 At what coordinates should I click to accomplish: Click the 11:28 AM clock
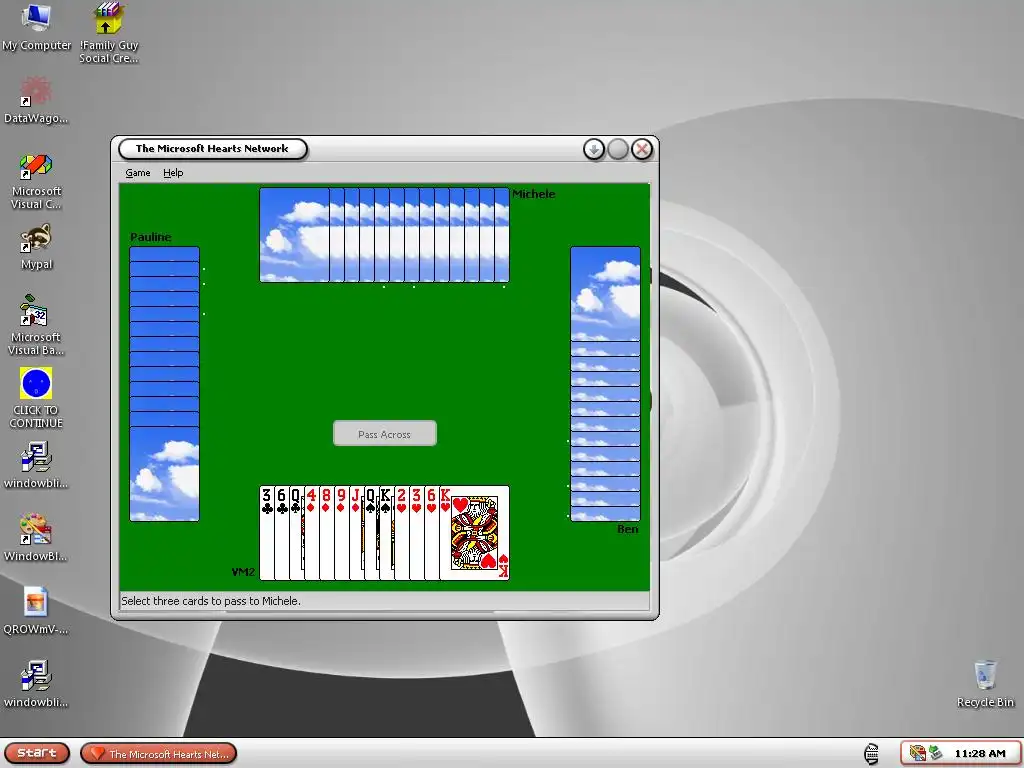(x=980, y=754)
